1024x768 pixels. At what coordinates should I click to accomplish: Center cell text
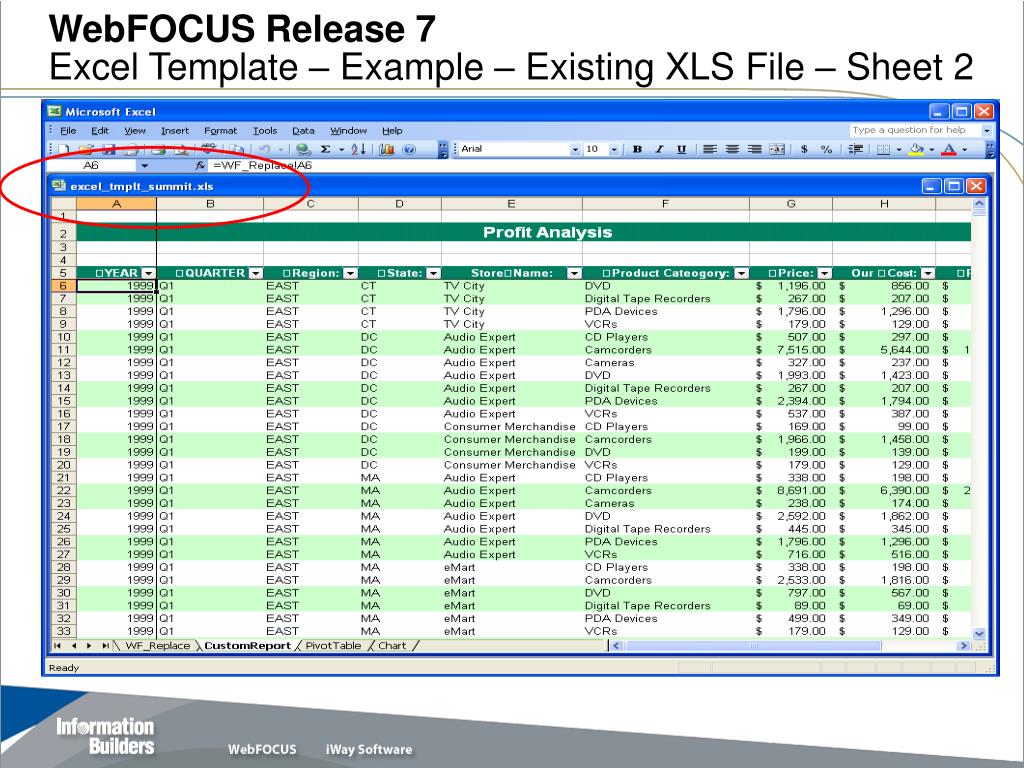coord(732,150)
